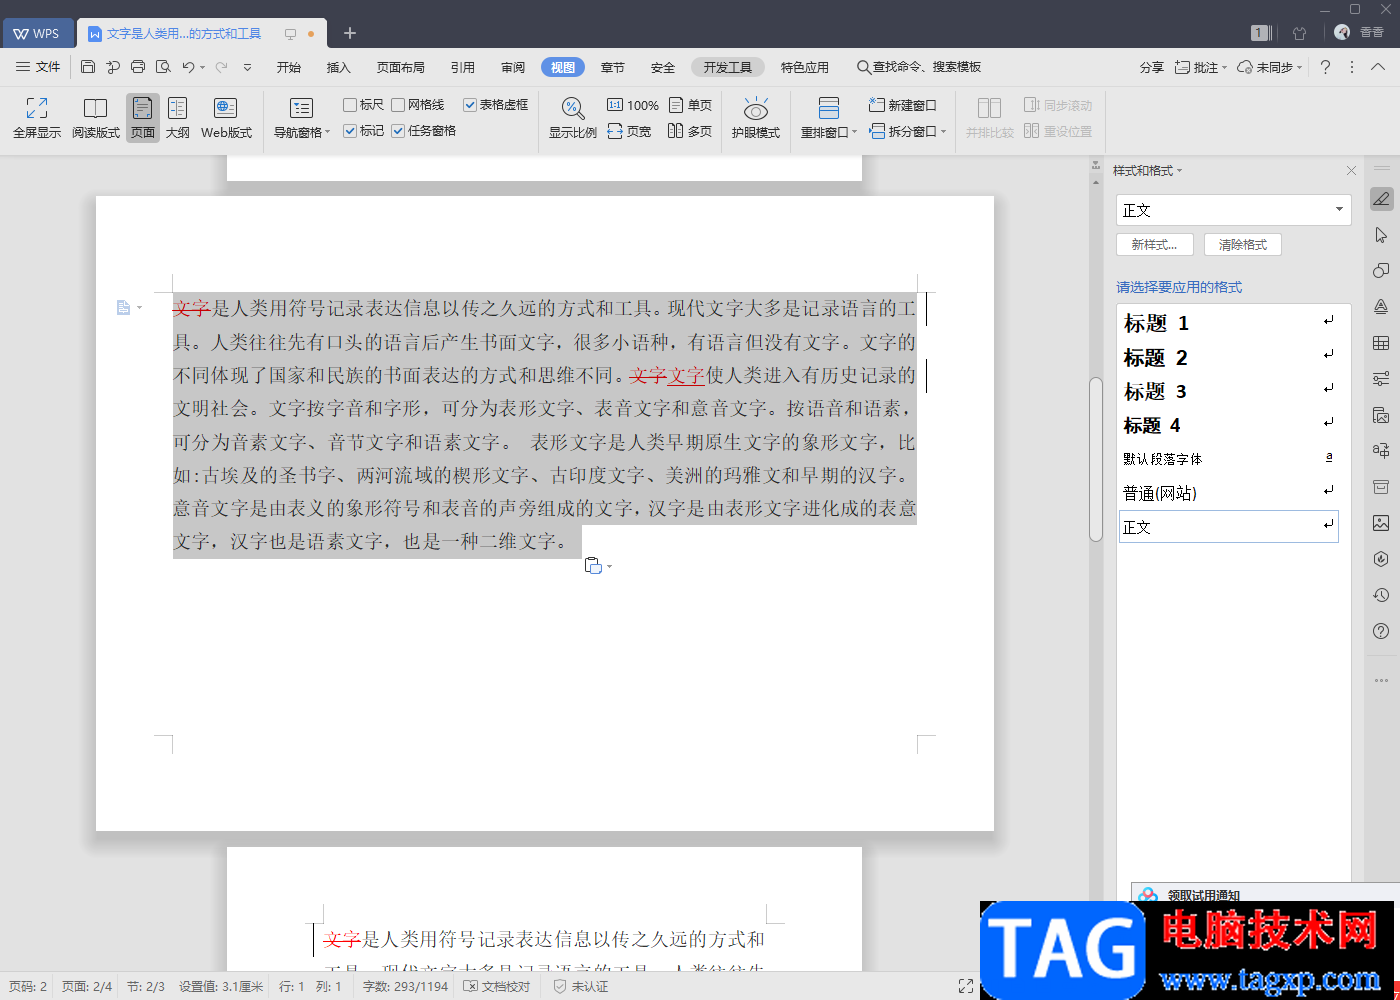1400x1000 pixels.
Task: Switch to the 开发工具 Developer tab
Action: tap(727, 67)
